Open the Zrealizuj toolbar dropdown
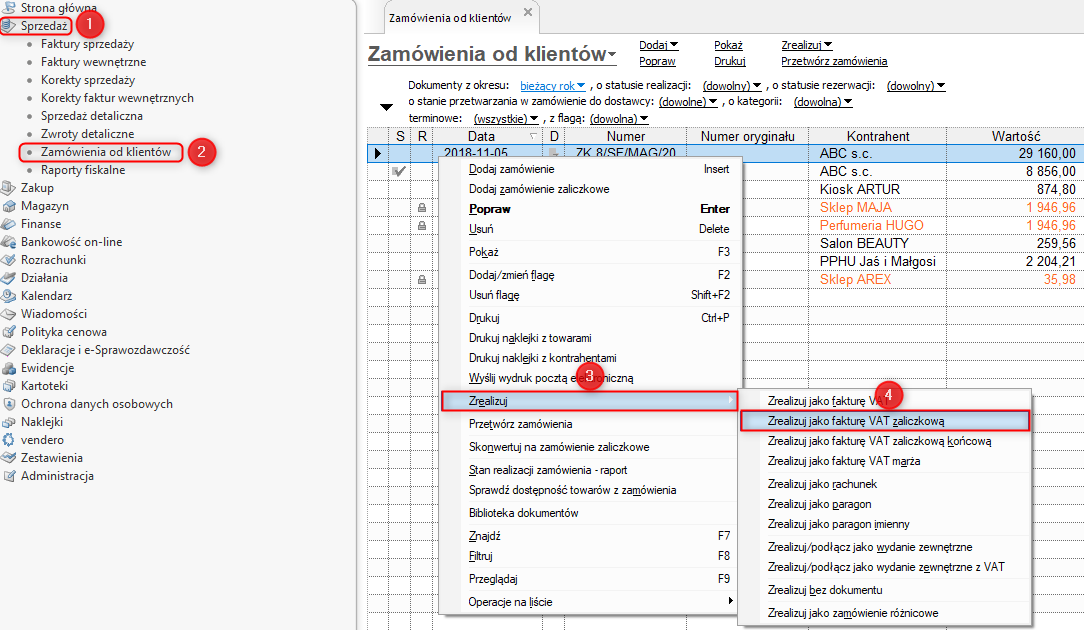This screenshot has width=1084, height=630. pos(807,45)
